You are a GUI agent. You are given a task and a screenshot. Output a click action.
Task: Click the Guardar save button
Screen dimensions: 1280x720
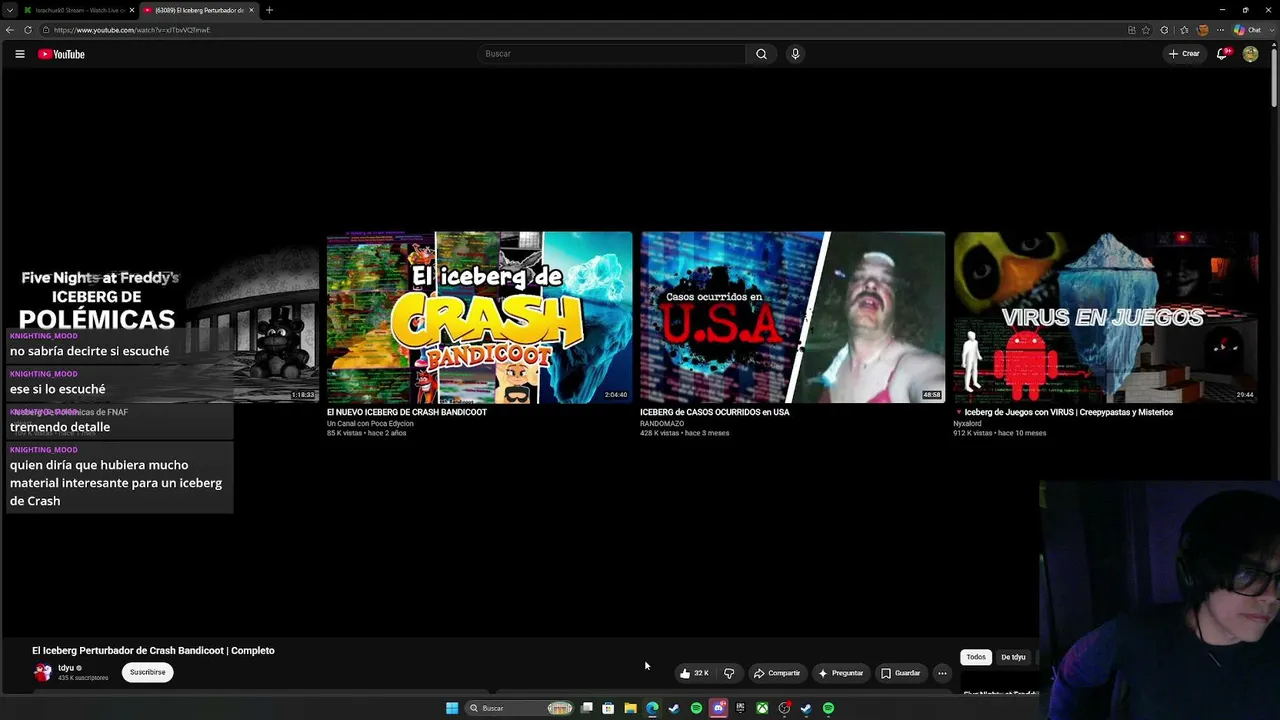pyautogui.click(x=900, y=673)
